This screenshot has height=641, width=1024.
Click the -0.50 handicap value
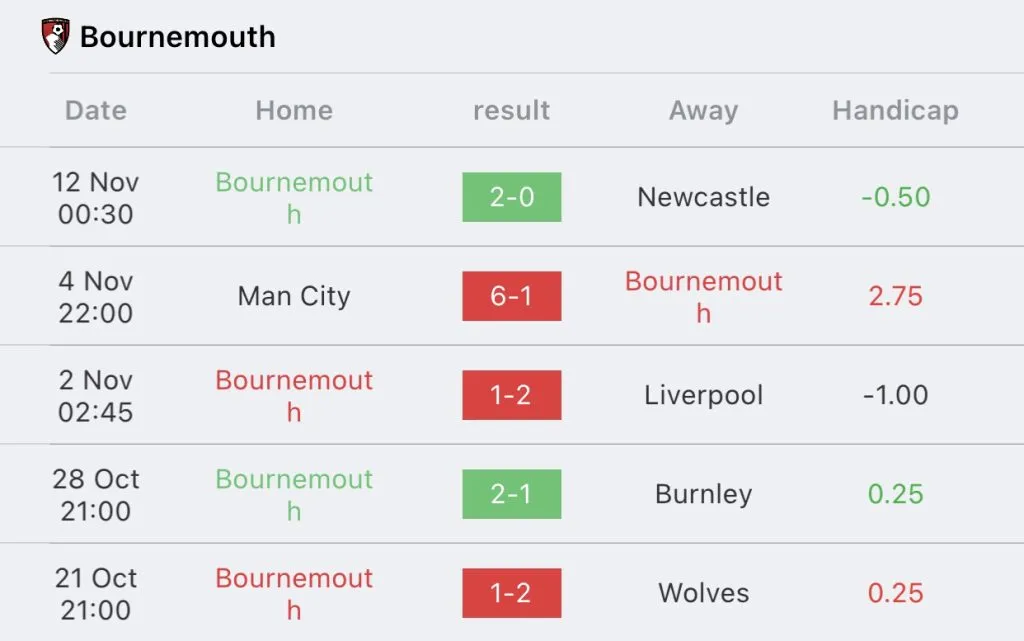tap(895, 197)
